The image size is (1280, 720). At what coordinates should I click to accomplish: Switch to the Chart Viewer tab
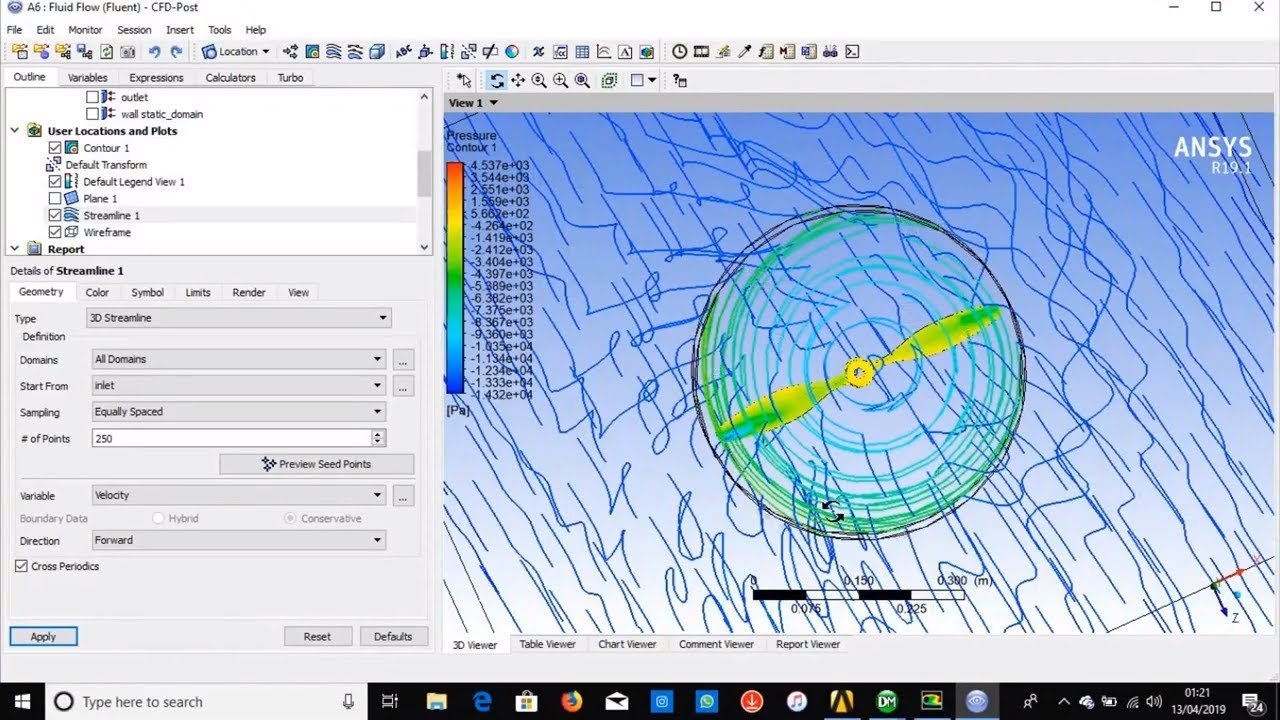point(627,644)
